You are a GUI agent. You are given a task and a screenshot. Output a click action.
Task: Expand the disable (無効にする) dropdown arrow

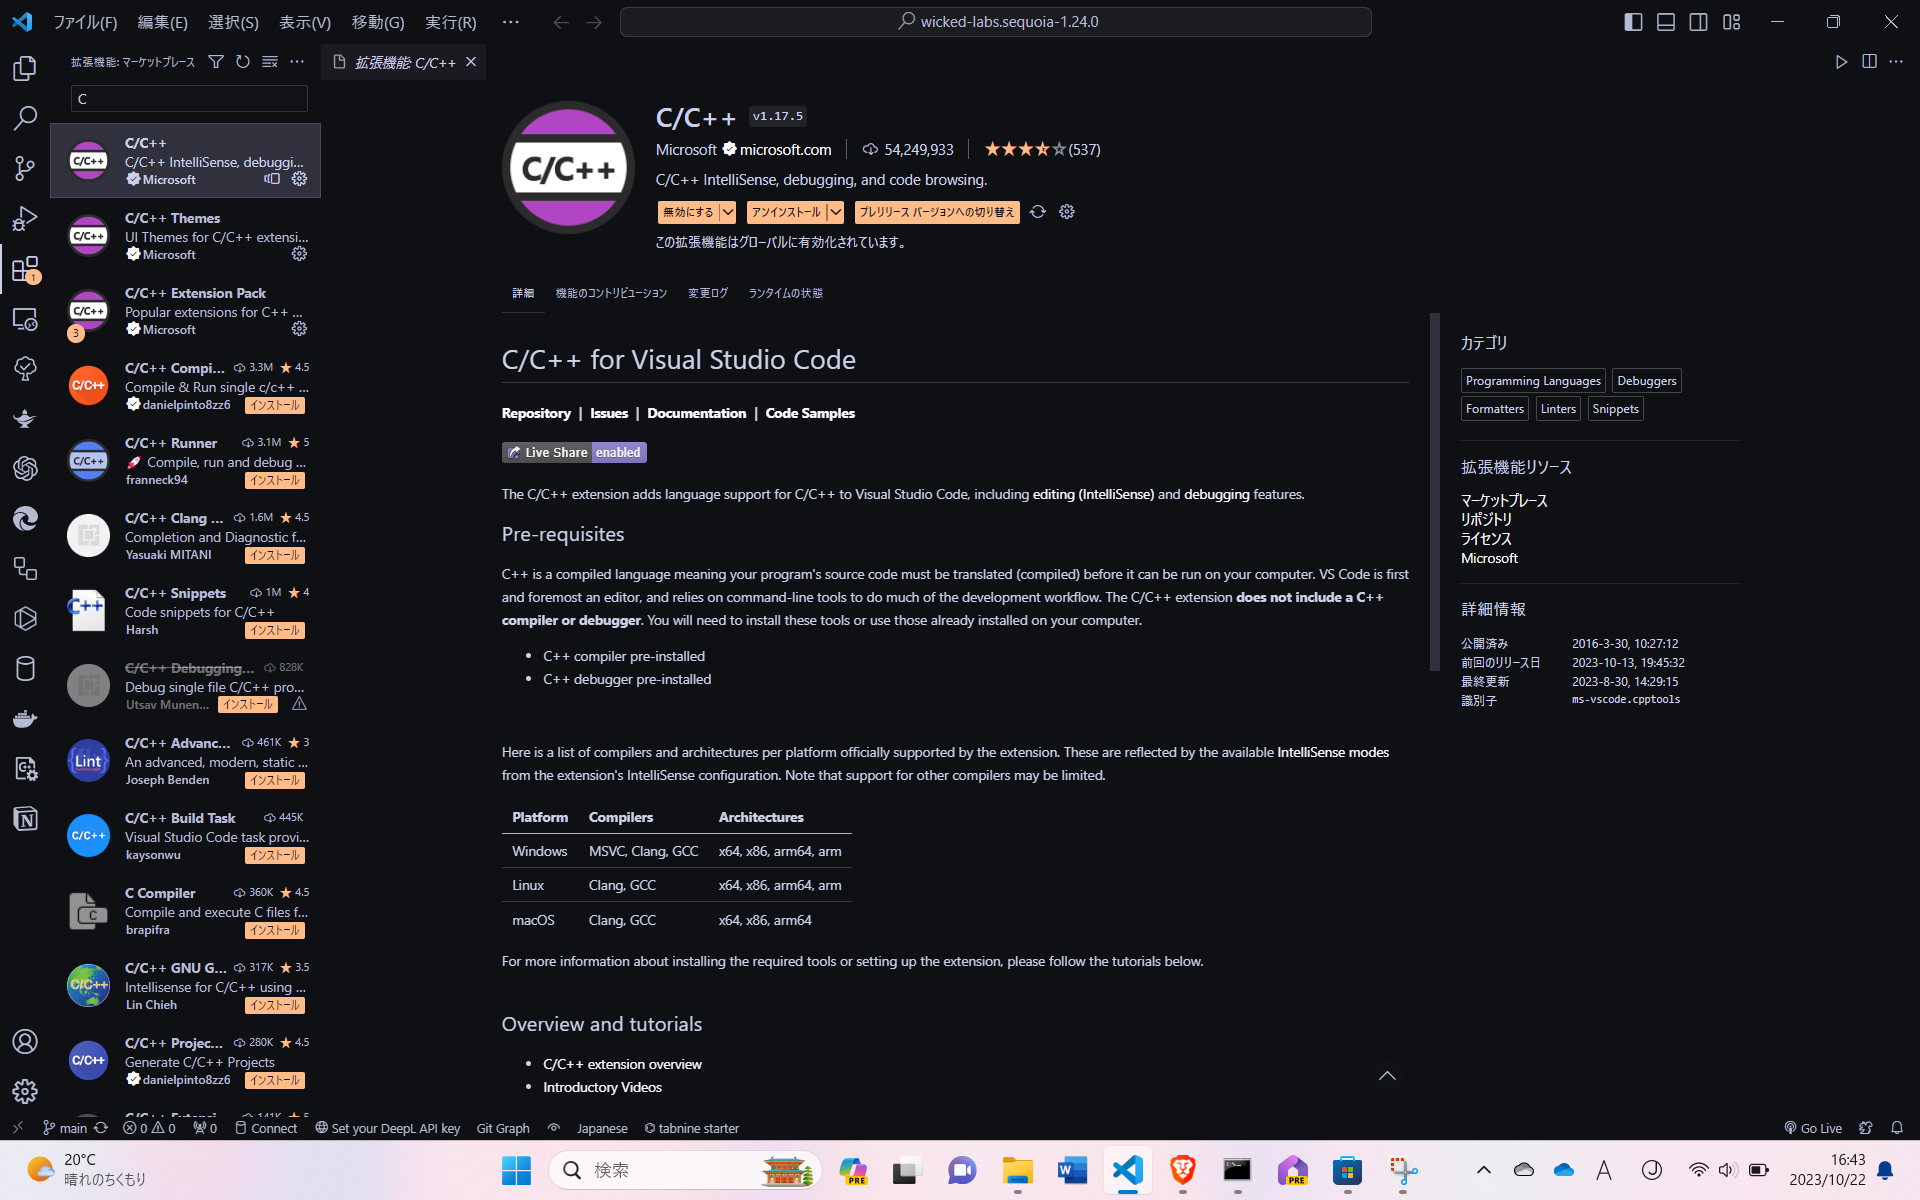[728, 212]
